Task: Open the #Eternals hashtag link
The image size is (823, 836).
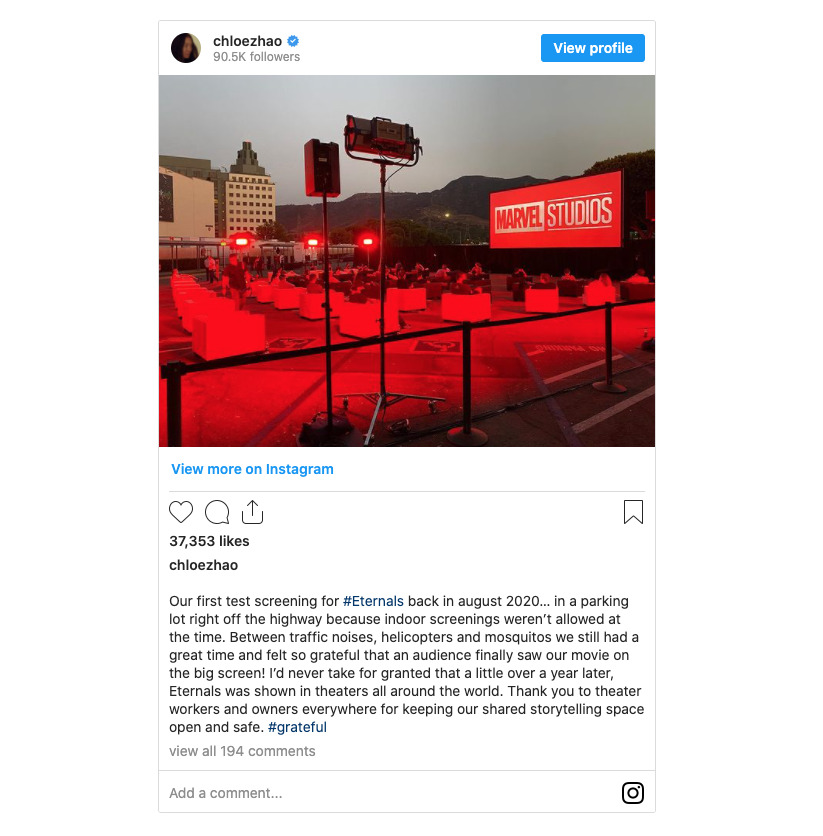Action: click(x=373, y=601)
